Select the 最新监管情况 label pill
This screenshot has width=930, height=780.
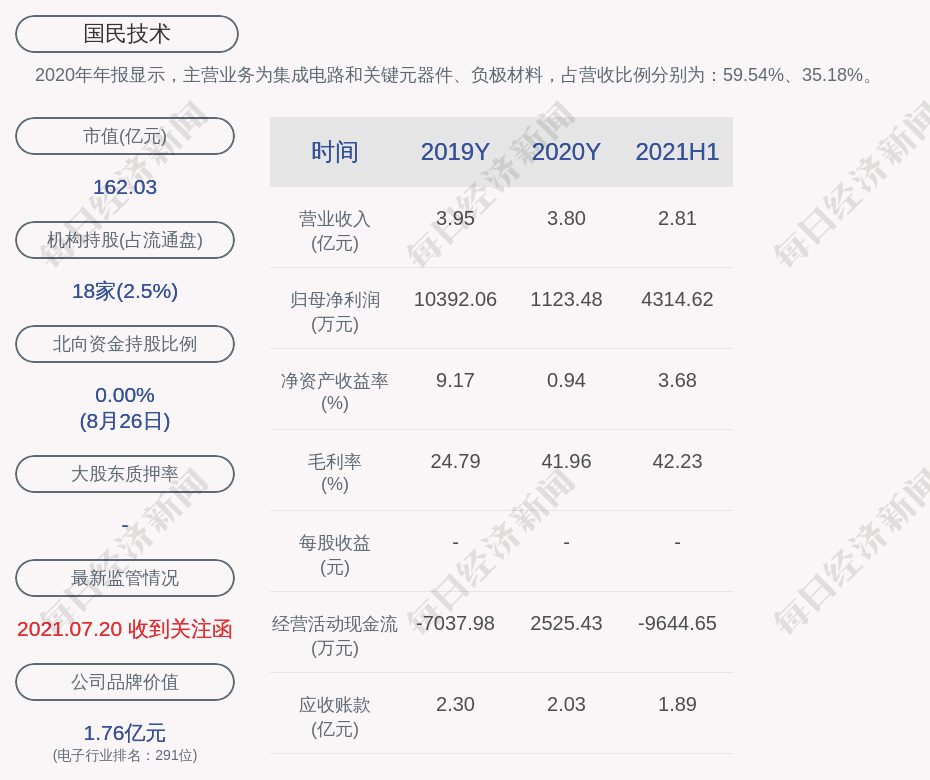click(125, 578)
